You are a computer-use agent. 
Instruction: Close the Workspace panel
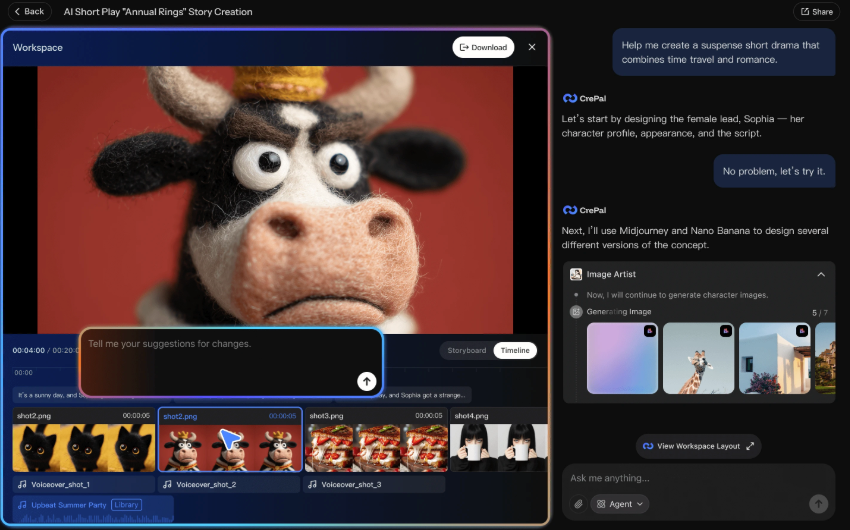coord(532,47)
